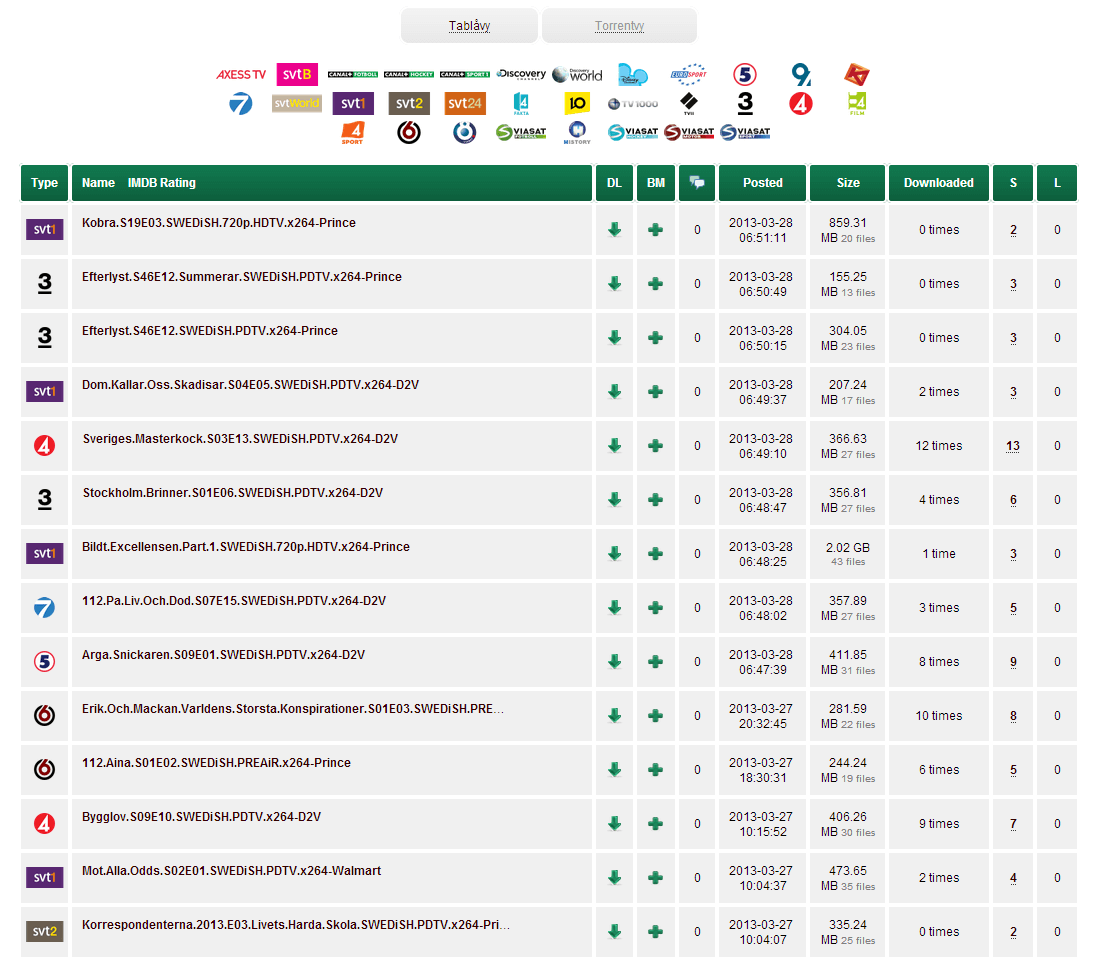The width and height of the screenshot is (1099, 959).
Task: Download Sveriges.Masterkock.S03E13 via green arrow
Action: 615,446
